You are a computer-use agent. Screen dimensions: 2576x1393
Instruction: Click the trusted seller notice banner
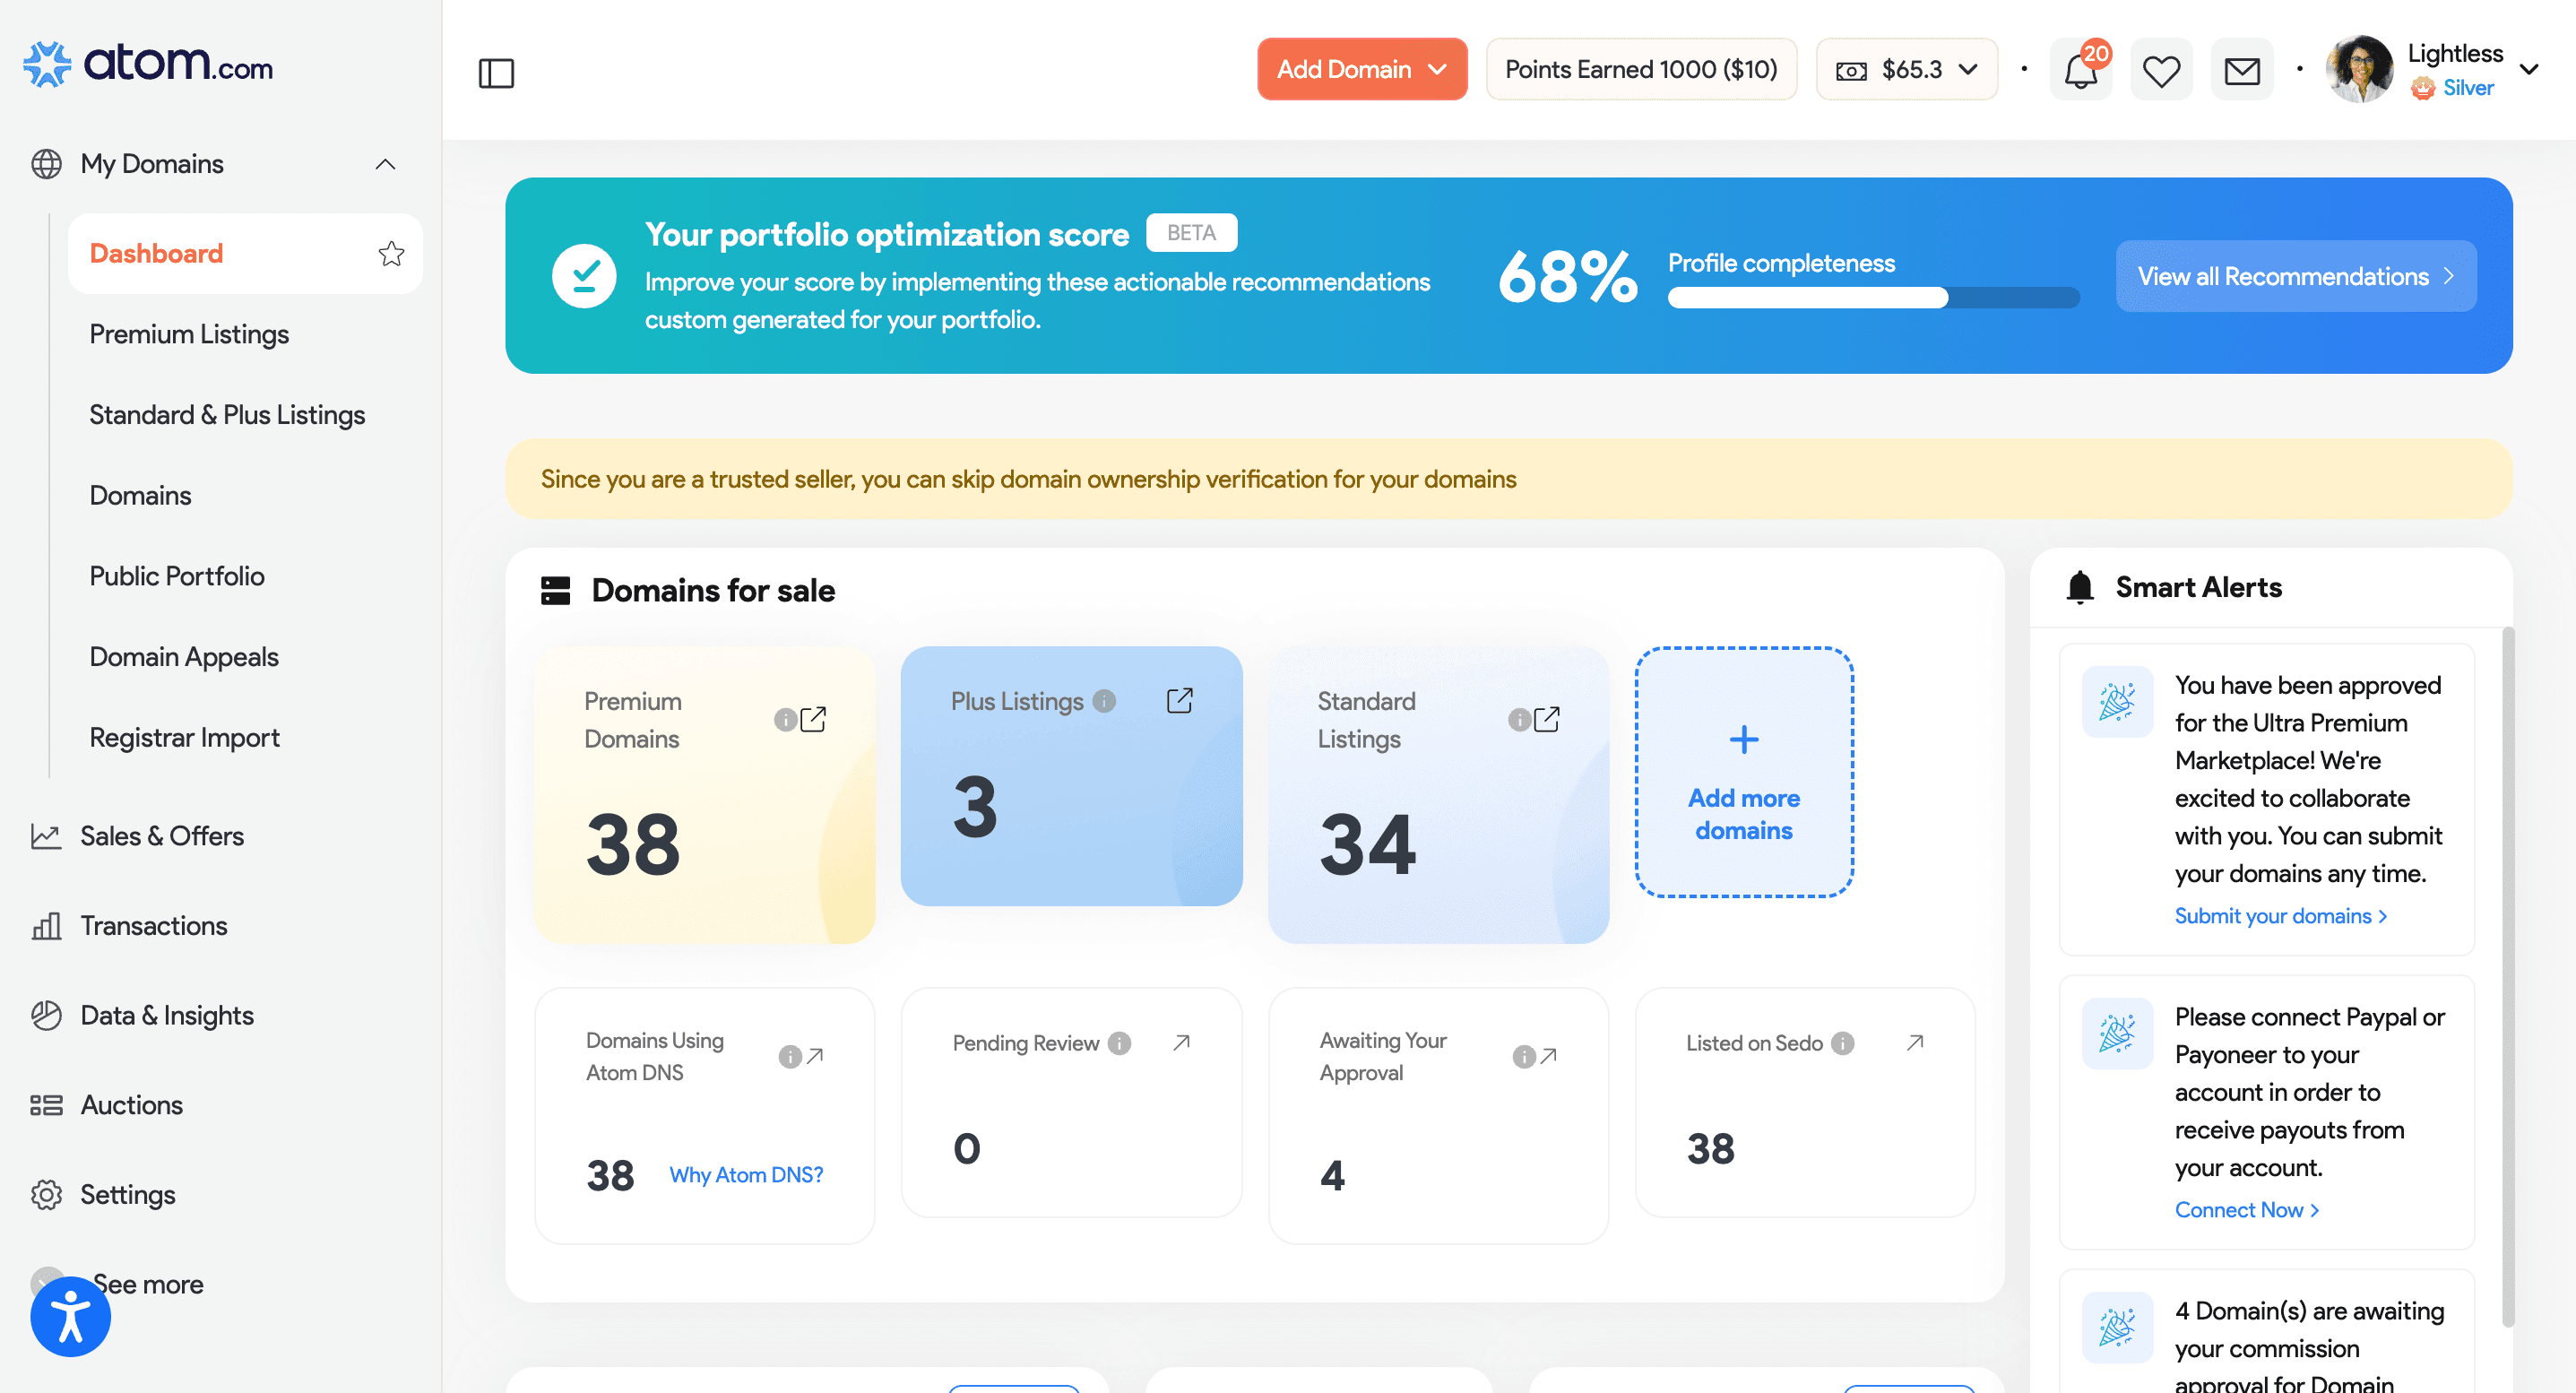coord(1508,479)
